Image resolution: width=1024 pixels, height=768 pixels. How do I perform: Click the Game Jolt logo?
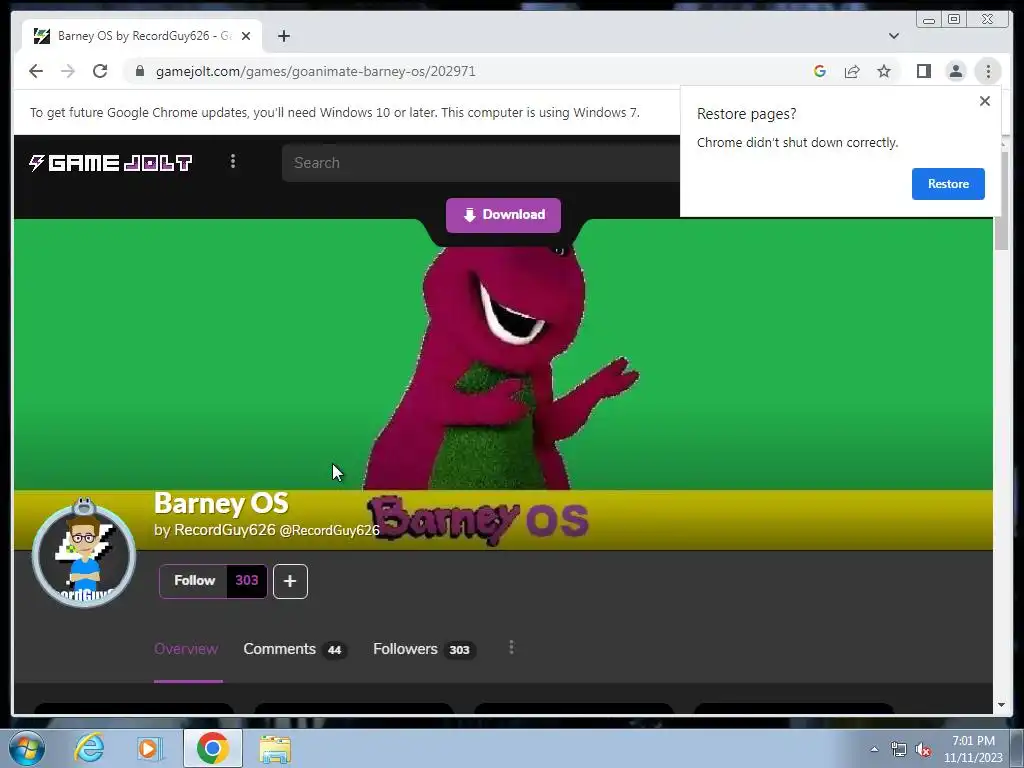coord(110,163)
